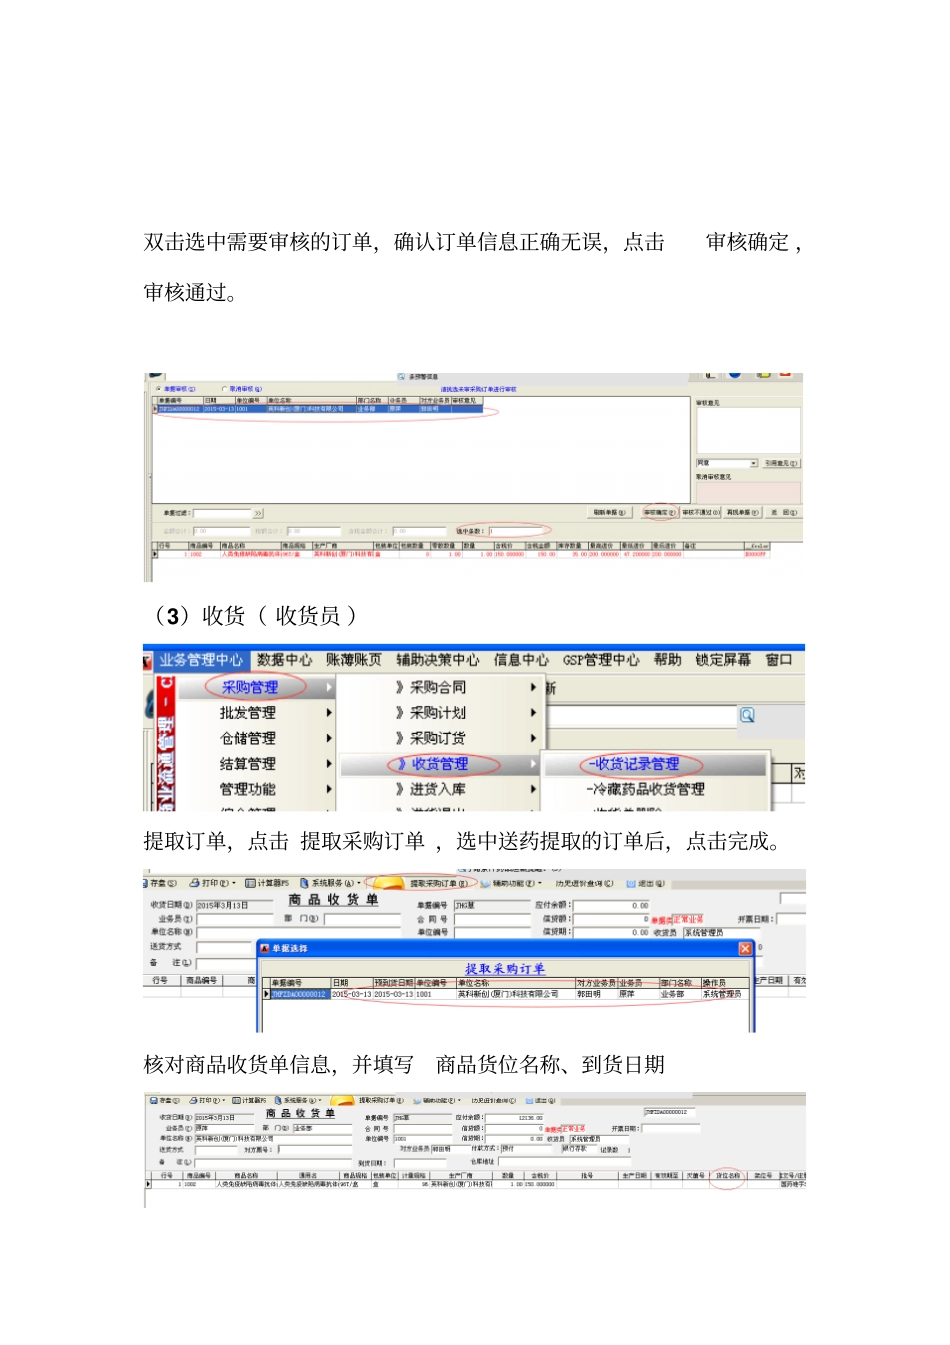Click the 退出 exit icon in the completed receipt form toolbar
Image resolution: width=950 pixels, height=1345 pixels.
click(538, 1100)
